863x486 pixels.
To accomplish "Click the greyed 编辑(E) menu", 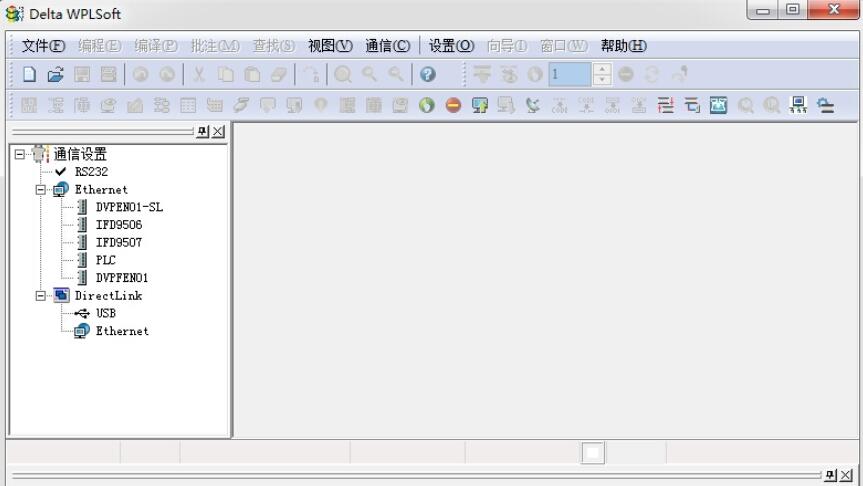I will click(100, 46).
